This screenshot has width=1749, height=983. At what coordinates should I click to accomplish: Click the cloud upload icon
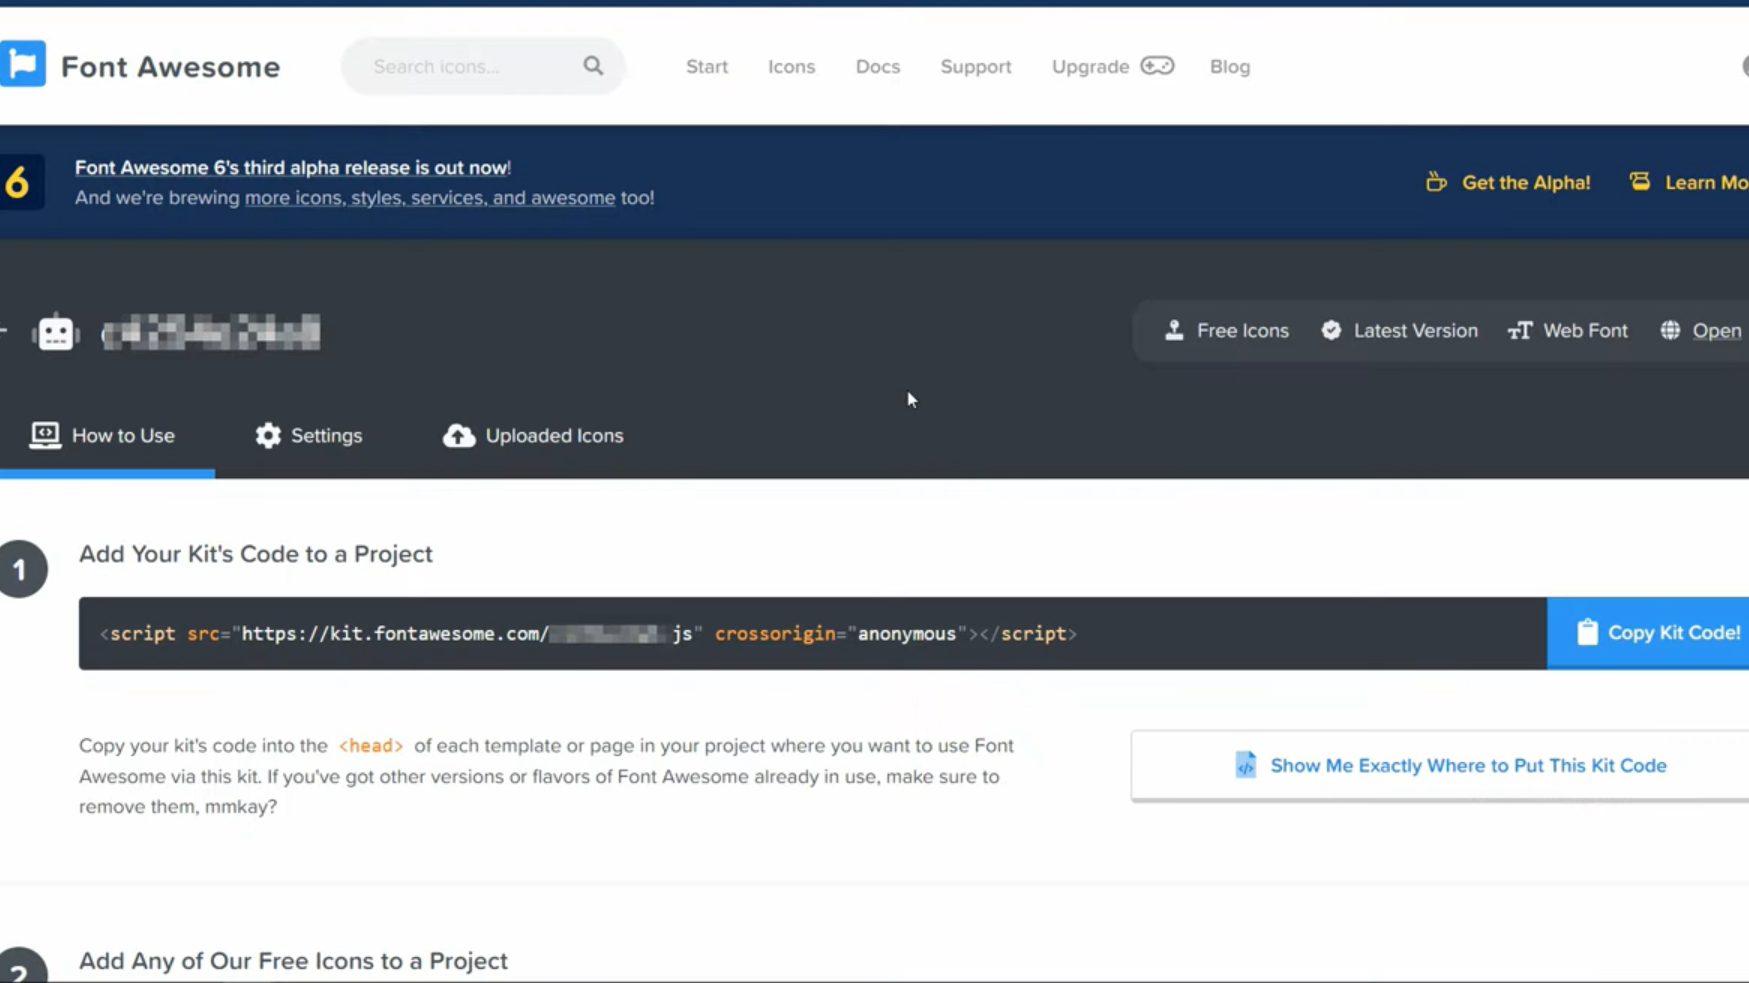click(x=459, y=435)
